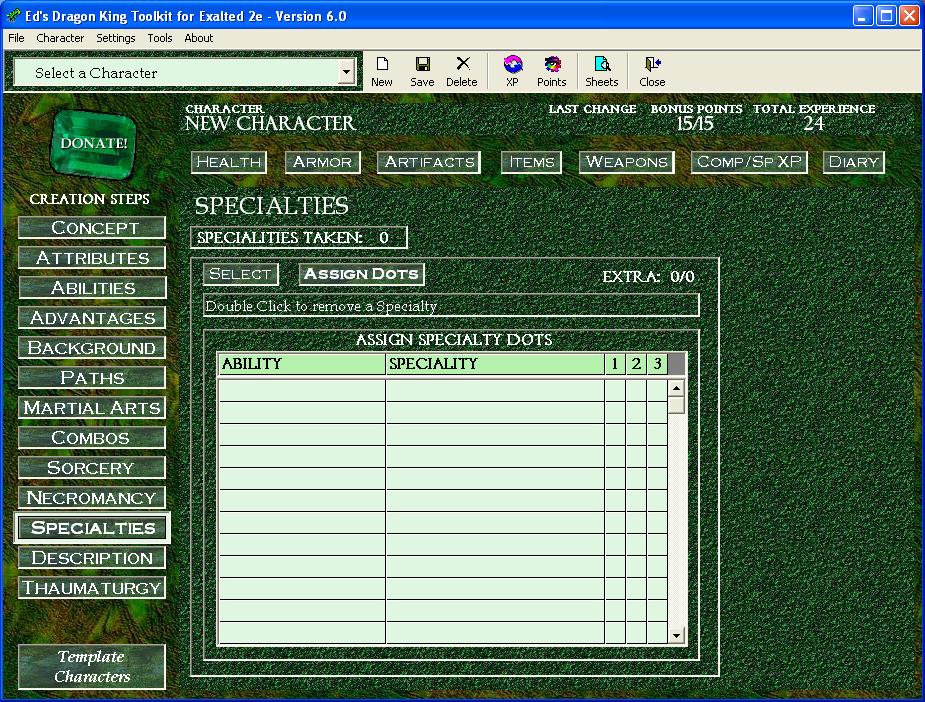
Task: Open the Items section
Action: click(532, 162)
